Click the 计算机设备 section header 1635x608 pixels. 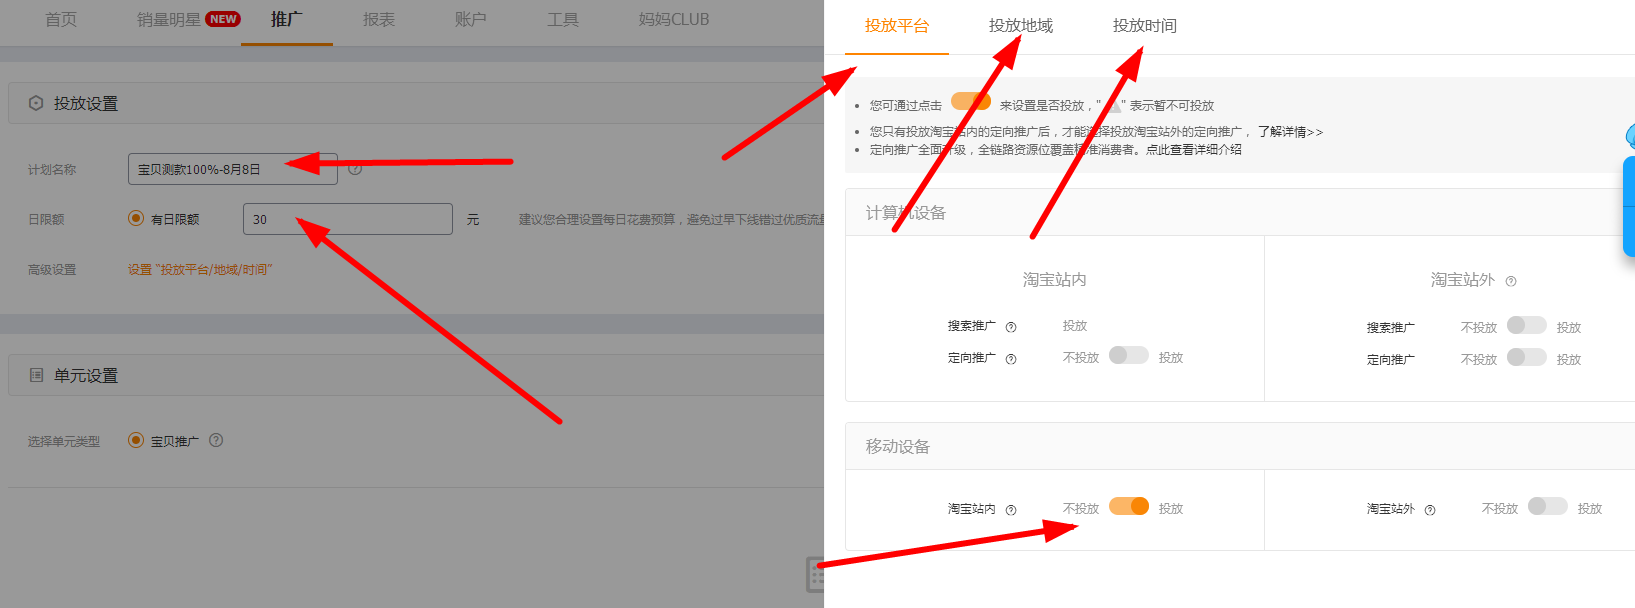pos(906,213)
